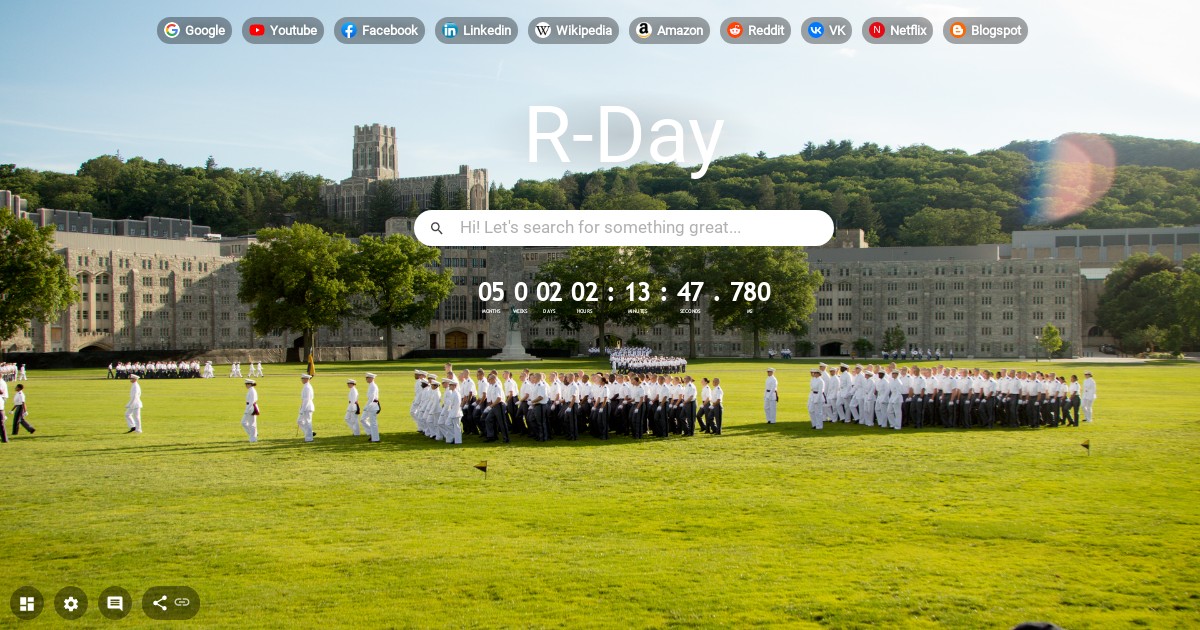Click the Facebook icon
This screenshot has width=1200, height=630.
(349, 30)
